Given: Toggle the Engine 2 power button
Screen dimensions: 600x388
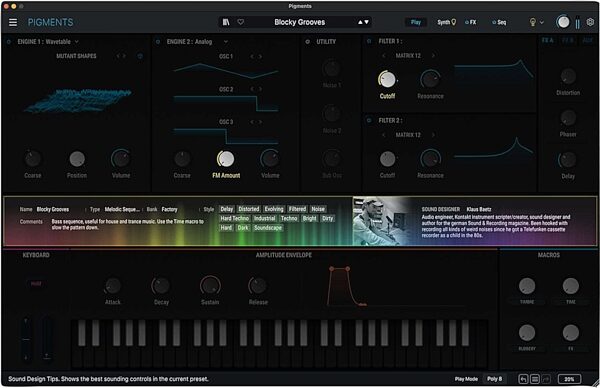Looking at the screenshot, I should 158,42.
